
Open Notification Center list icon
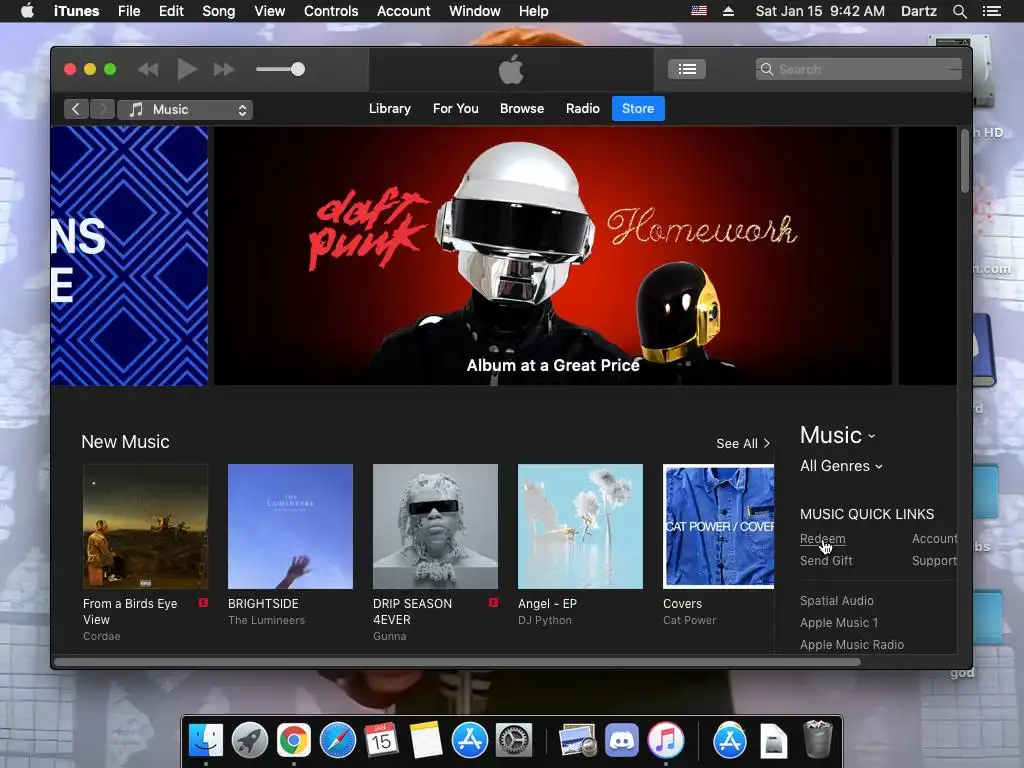coord(991,11)
